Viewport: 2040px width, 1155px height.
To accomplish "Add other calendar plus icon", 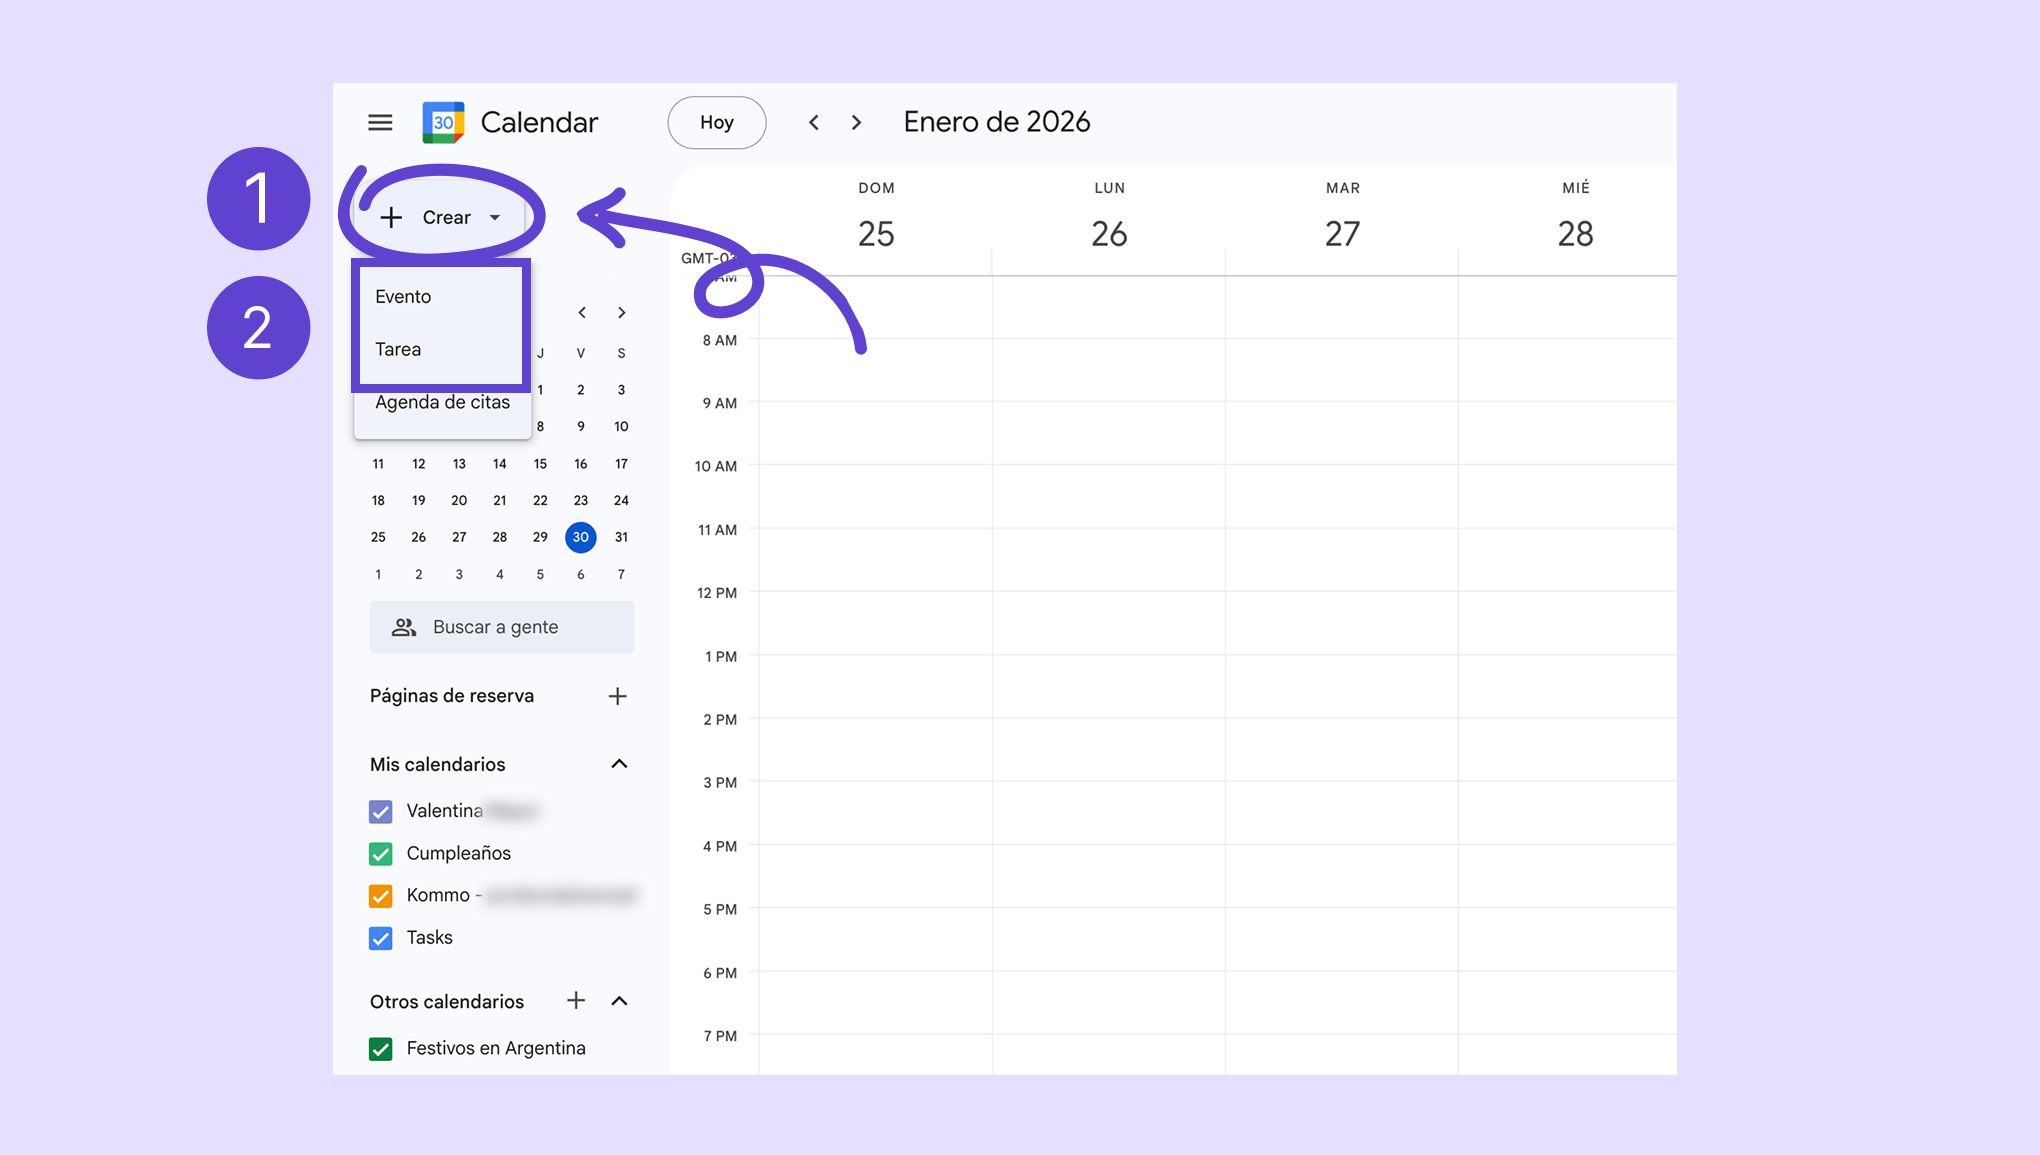I will [576, 1001].
